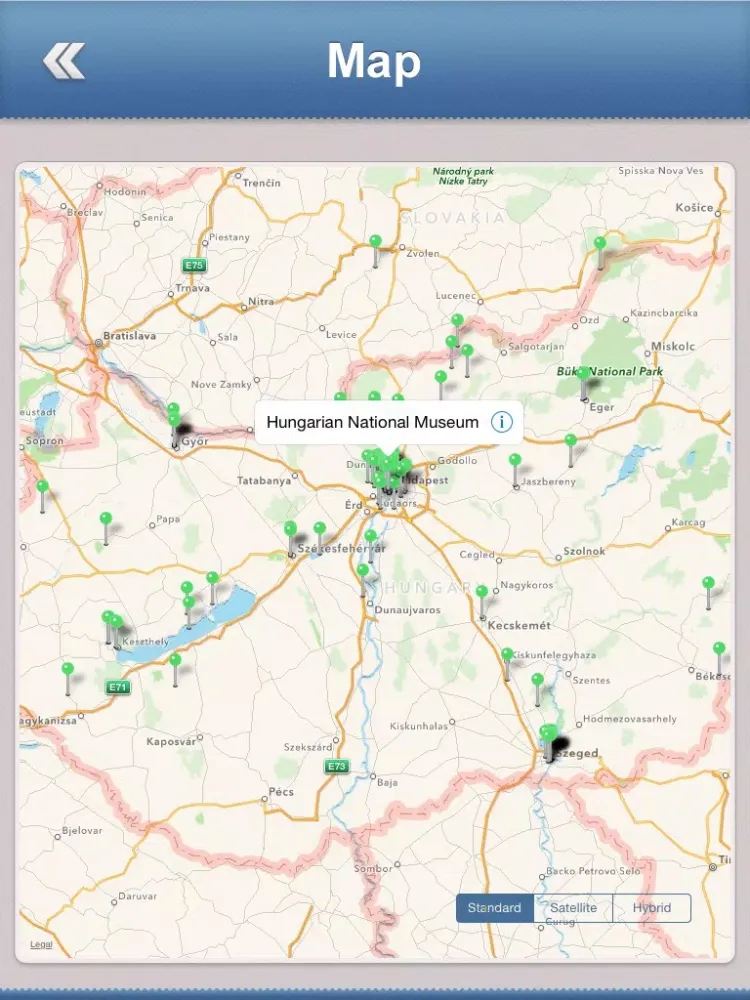Viewport: 750px width, 1000px height.
Task: Click the Kaposvár city label
Action: click(171, 742)
